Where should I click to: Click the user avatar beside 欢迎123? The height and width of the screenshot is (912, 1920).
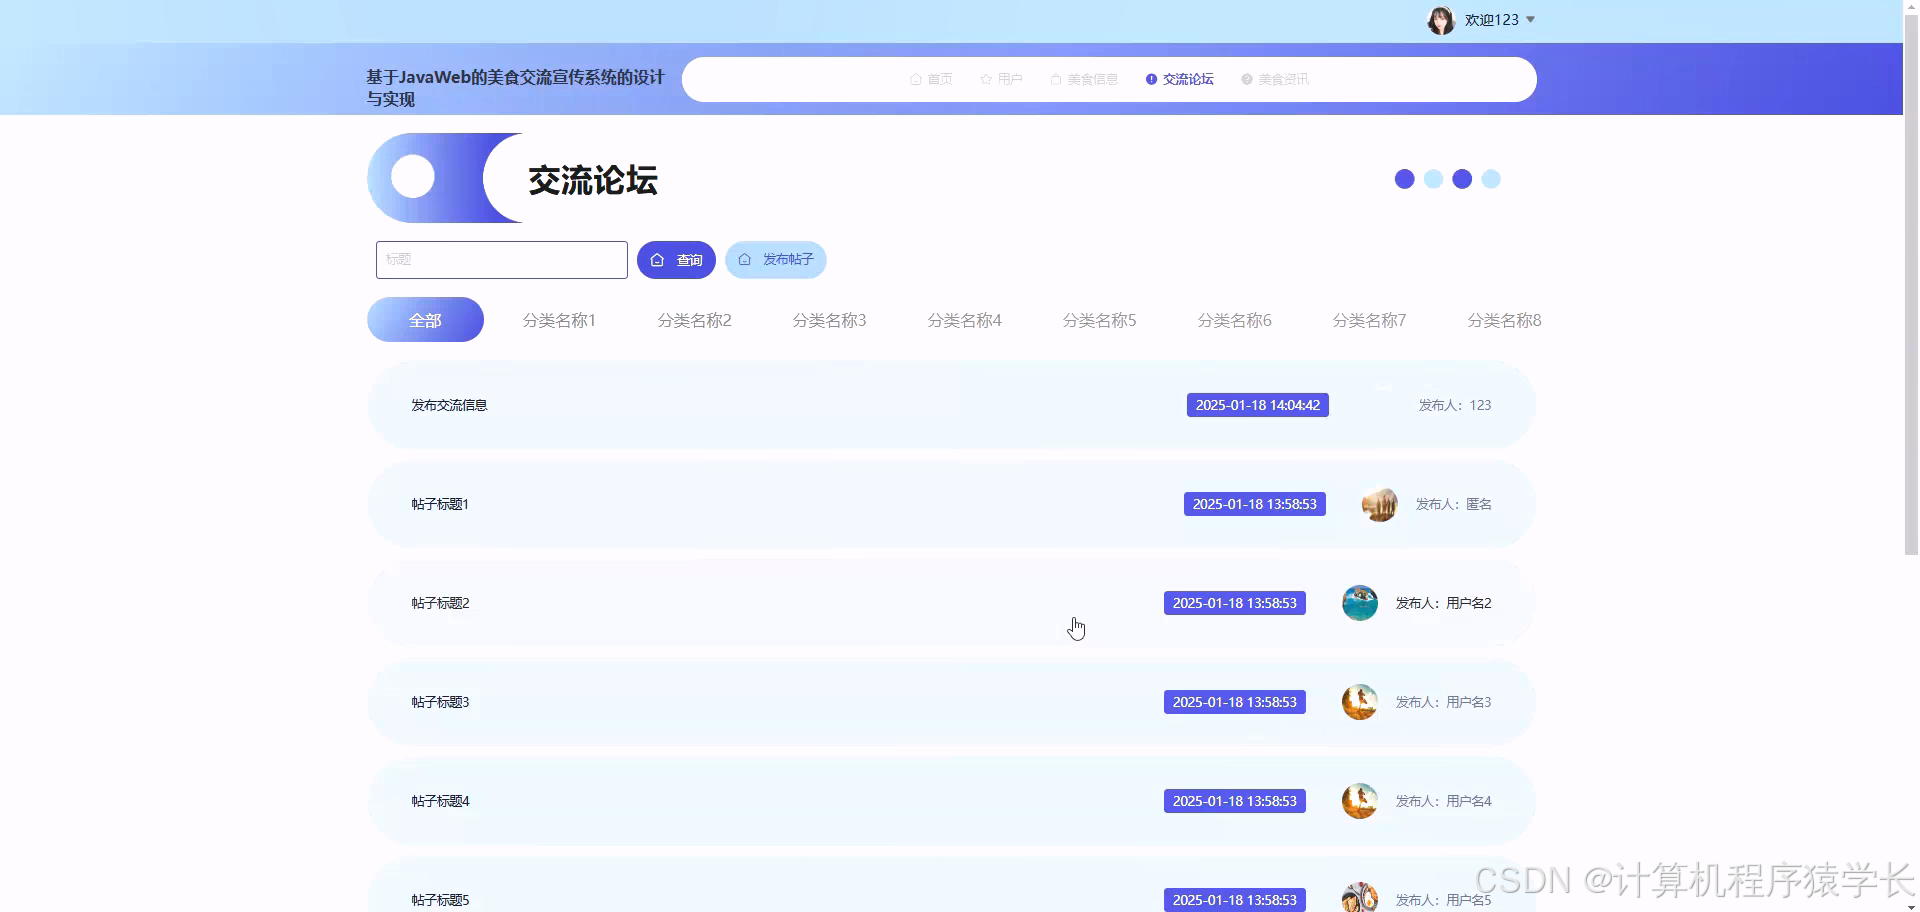pos(1440,20)
